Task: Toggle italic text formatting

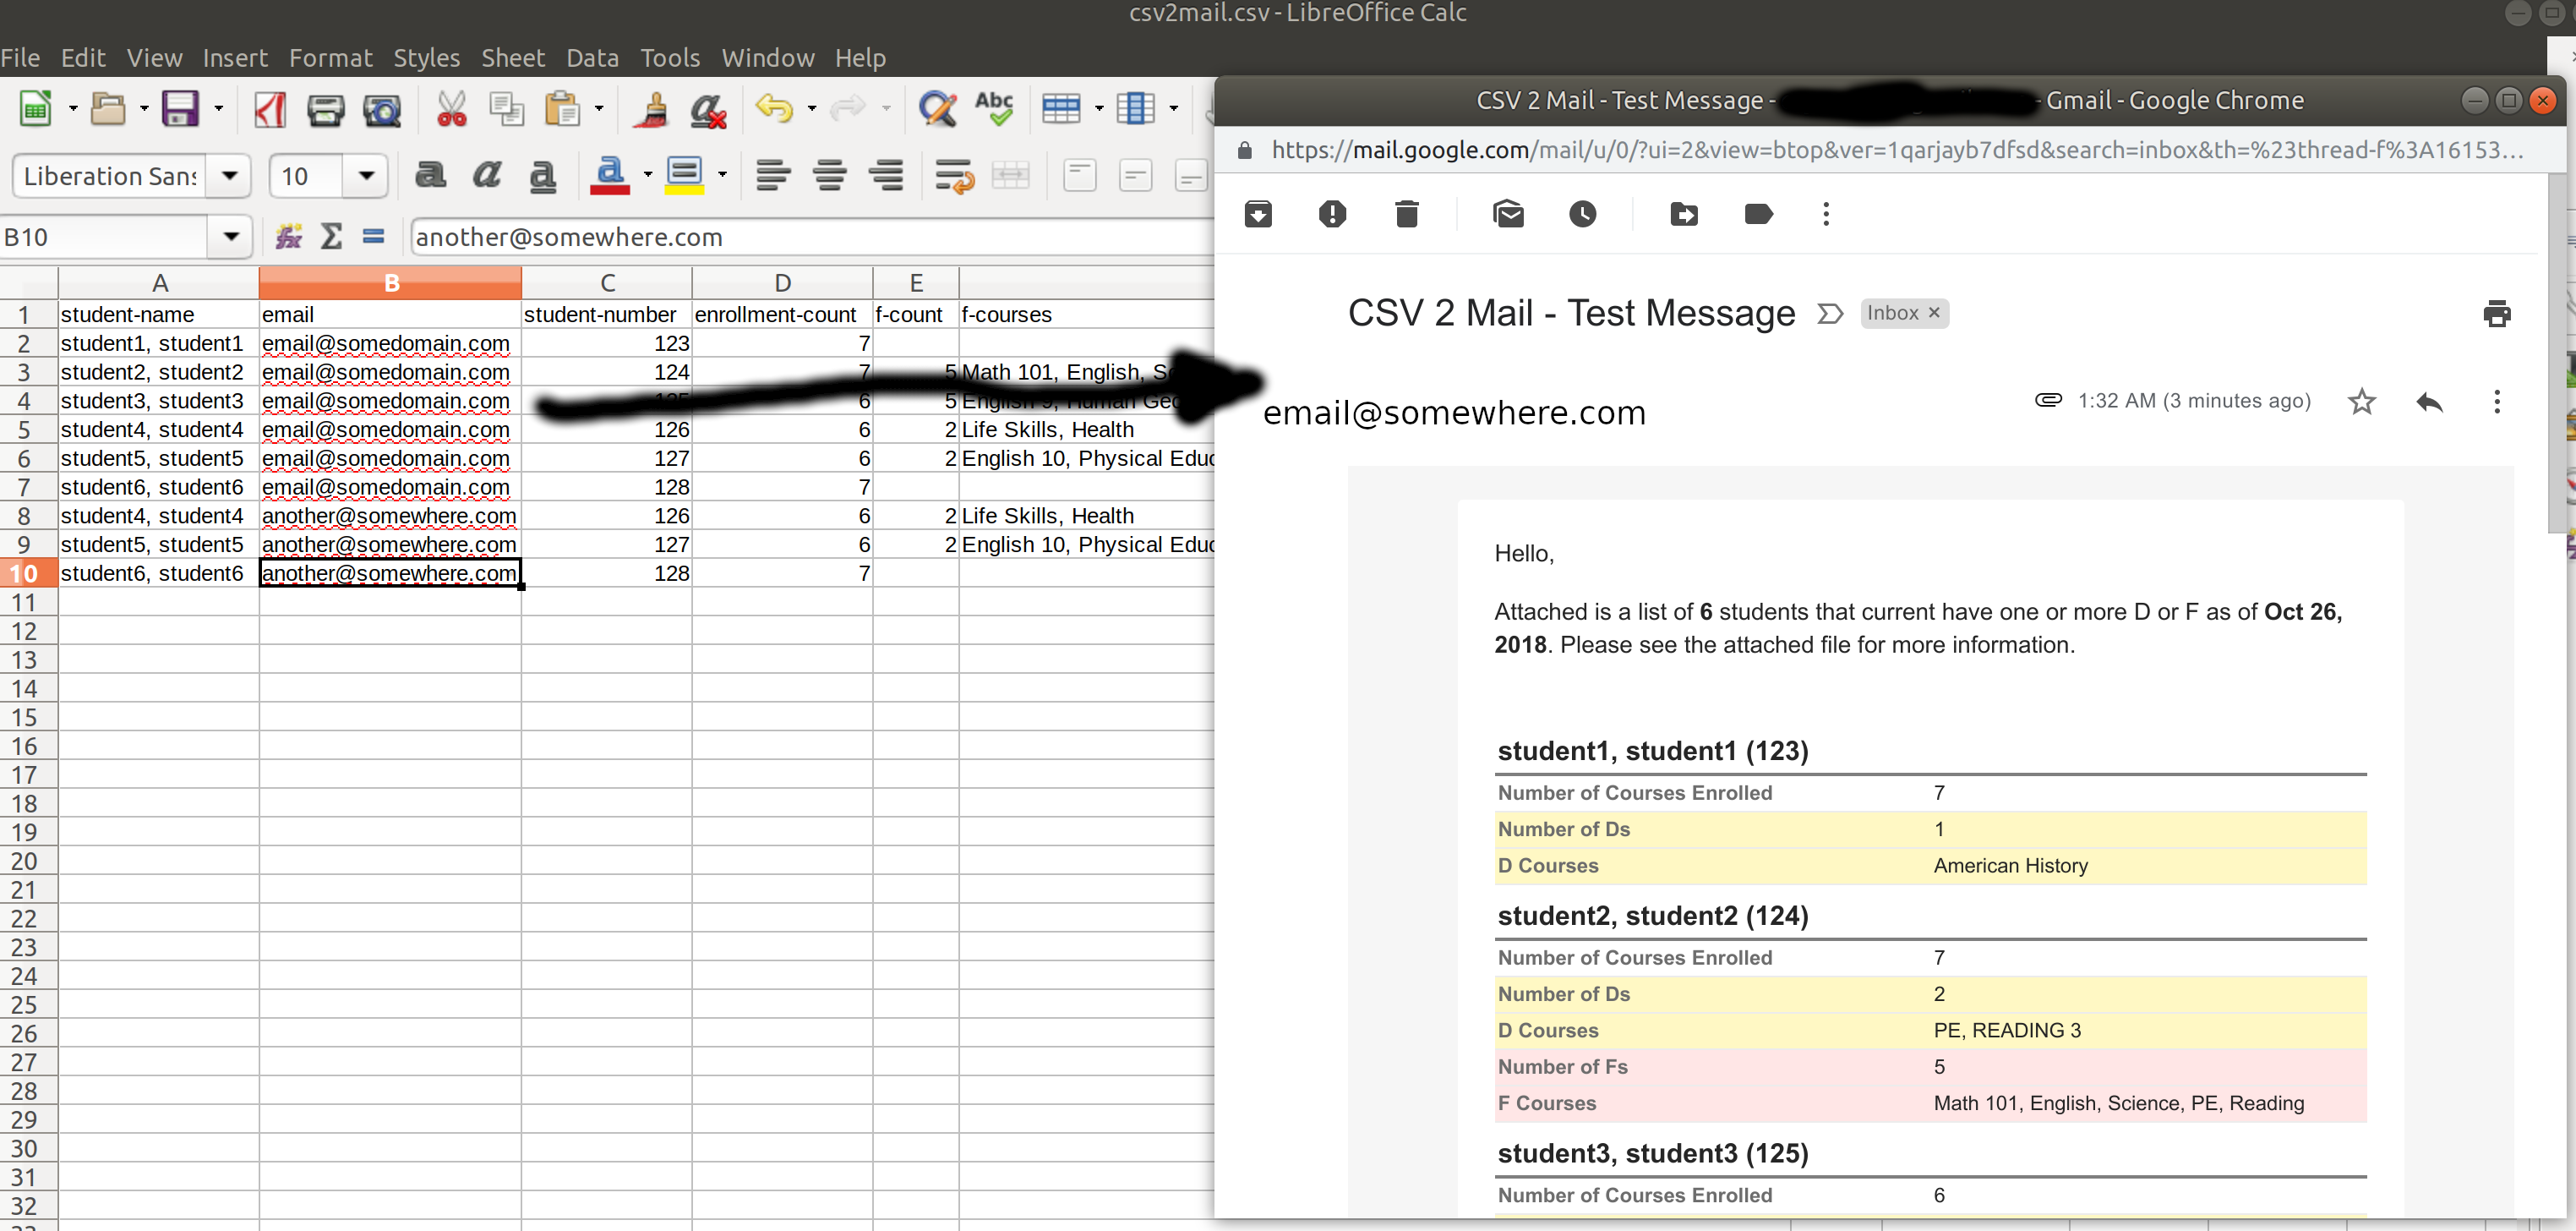Action: point(487,176)
